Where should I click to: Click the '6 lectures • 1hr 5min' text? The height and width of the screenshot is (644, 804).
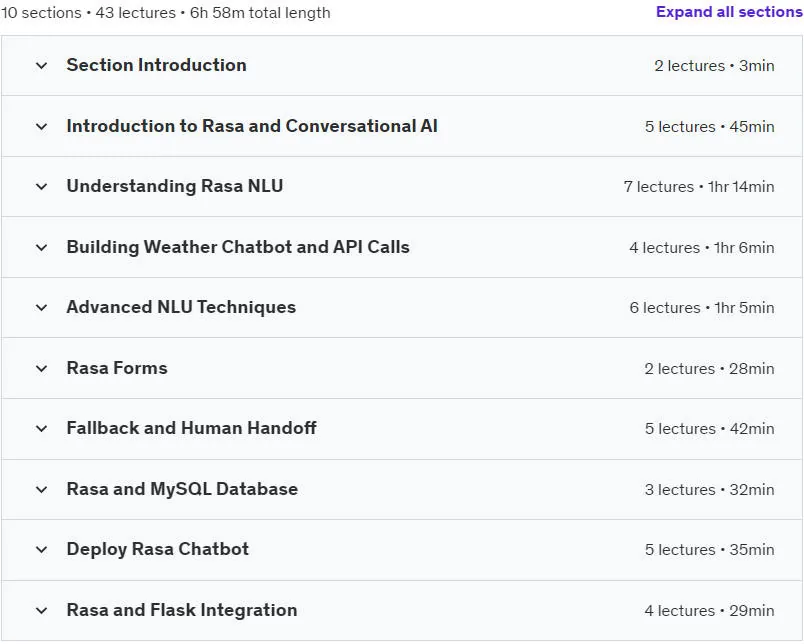702,308
